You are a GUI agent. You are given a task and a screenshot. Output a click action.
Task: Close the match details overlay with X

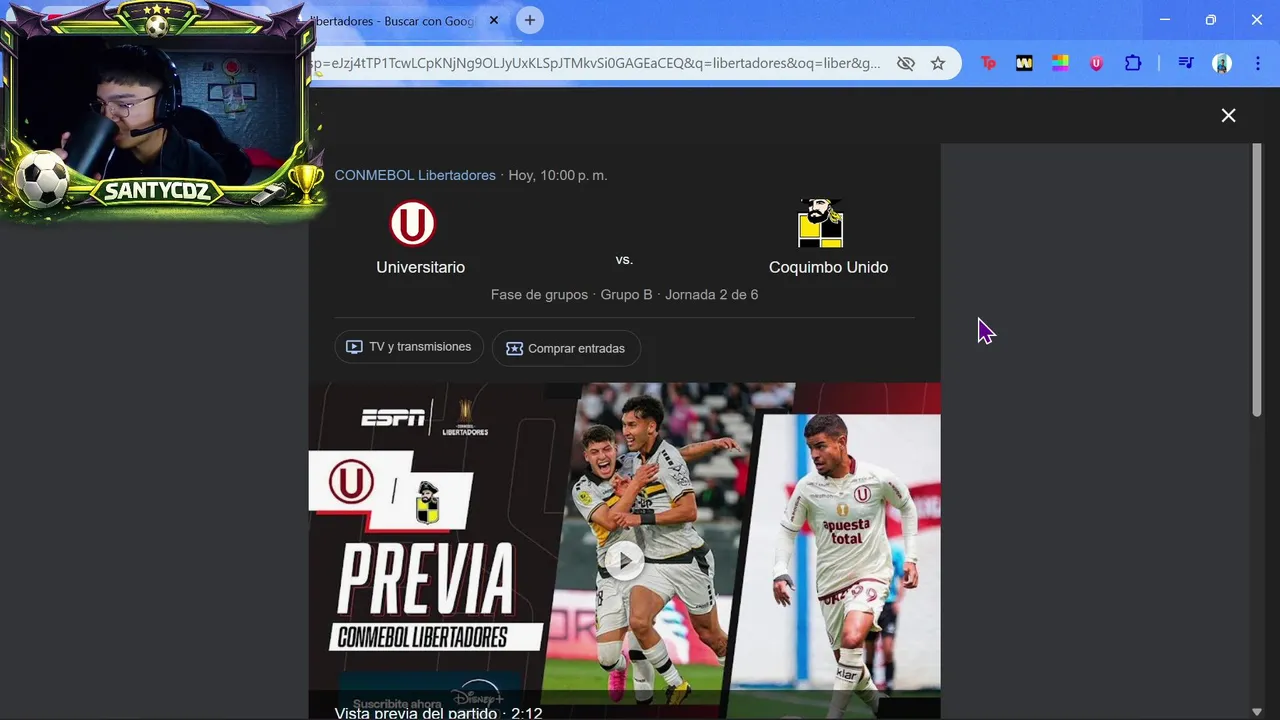(x=1228, y=115)
